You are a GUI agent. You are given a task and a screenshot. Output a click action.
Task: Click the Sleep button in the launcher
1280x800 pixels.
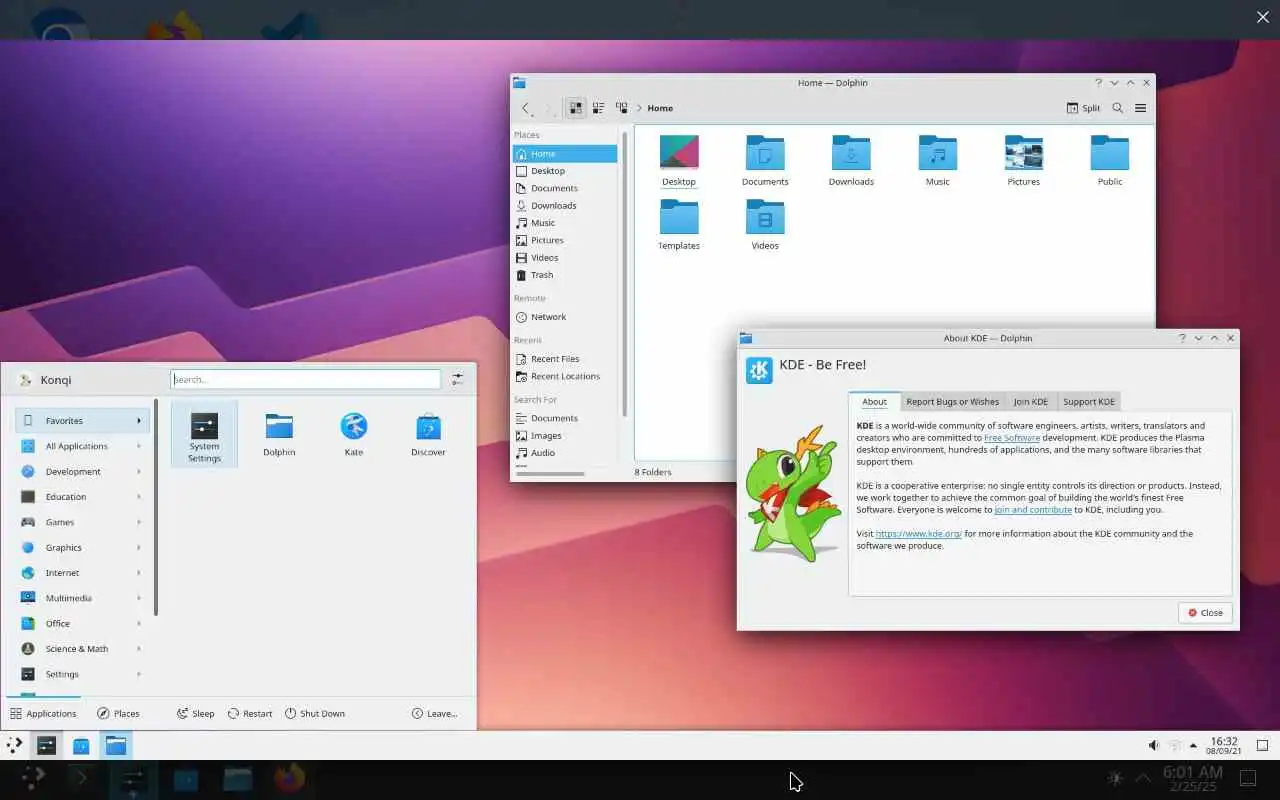point(195,713)
